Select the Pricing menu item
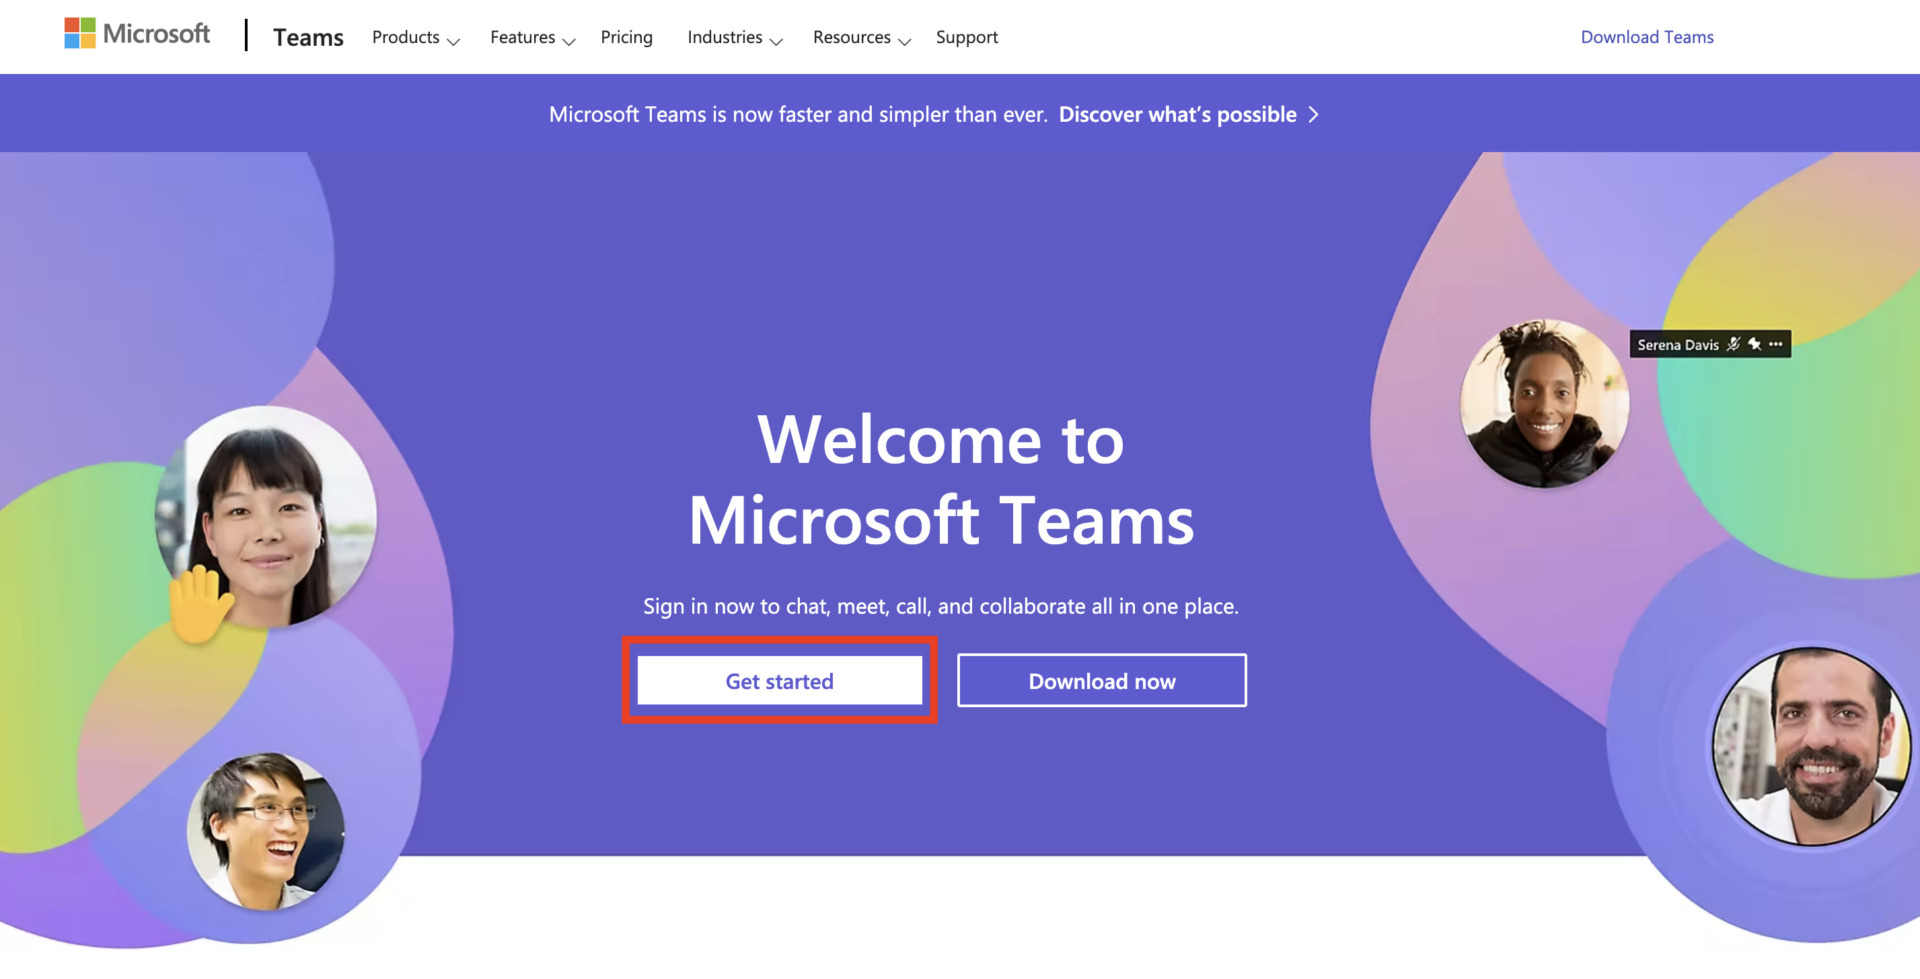1920x979 pixels. tap(626, 37)
